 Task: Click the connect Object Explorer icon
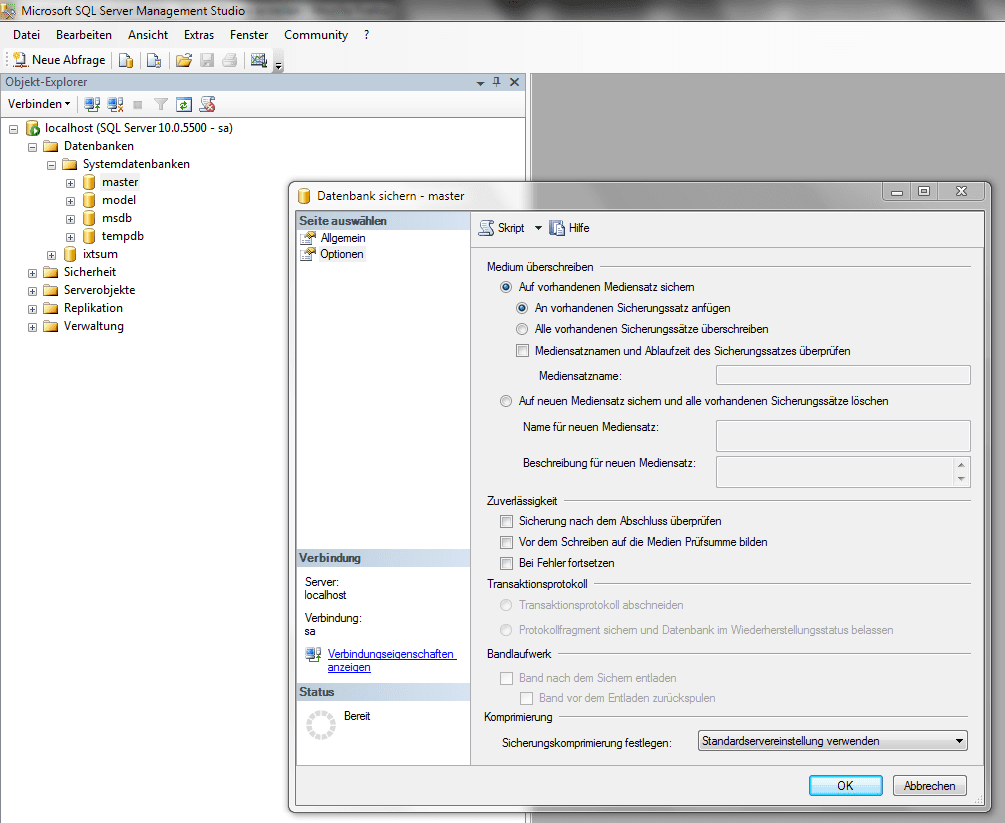click(92, 104)
